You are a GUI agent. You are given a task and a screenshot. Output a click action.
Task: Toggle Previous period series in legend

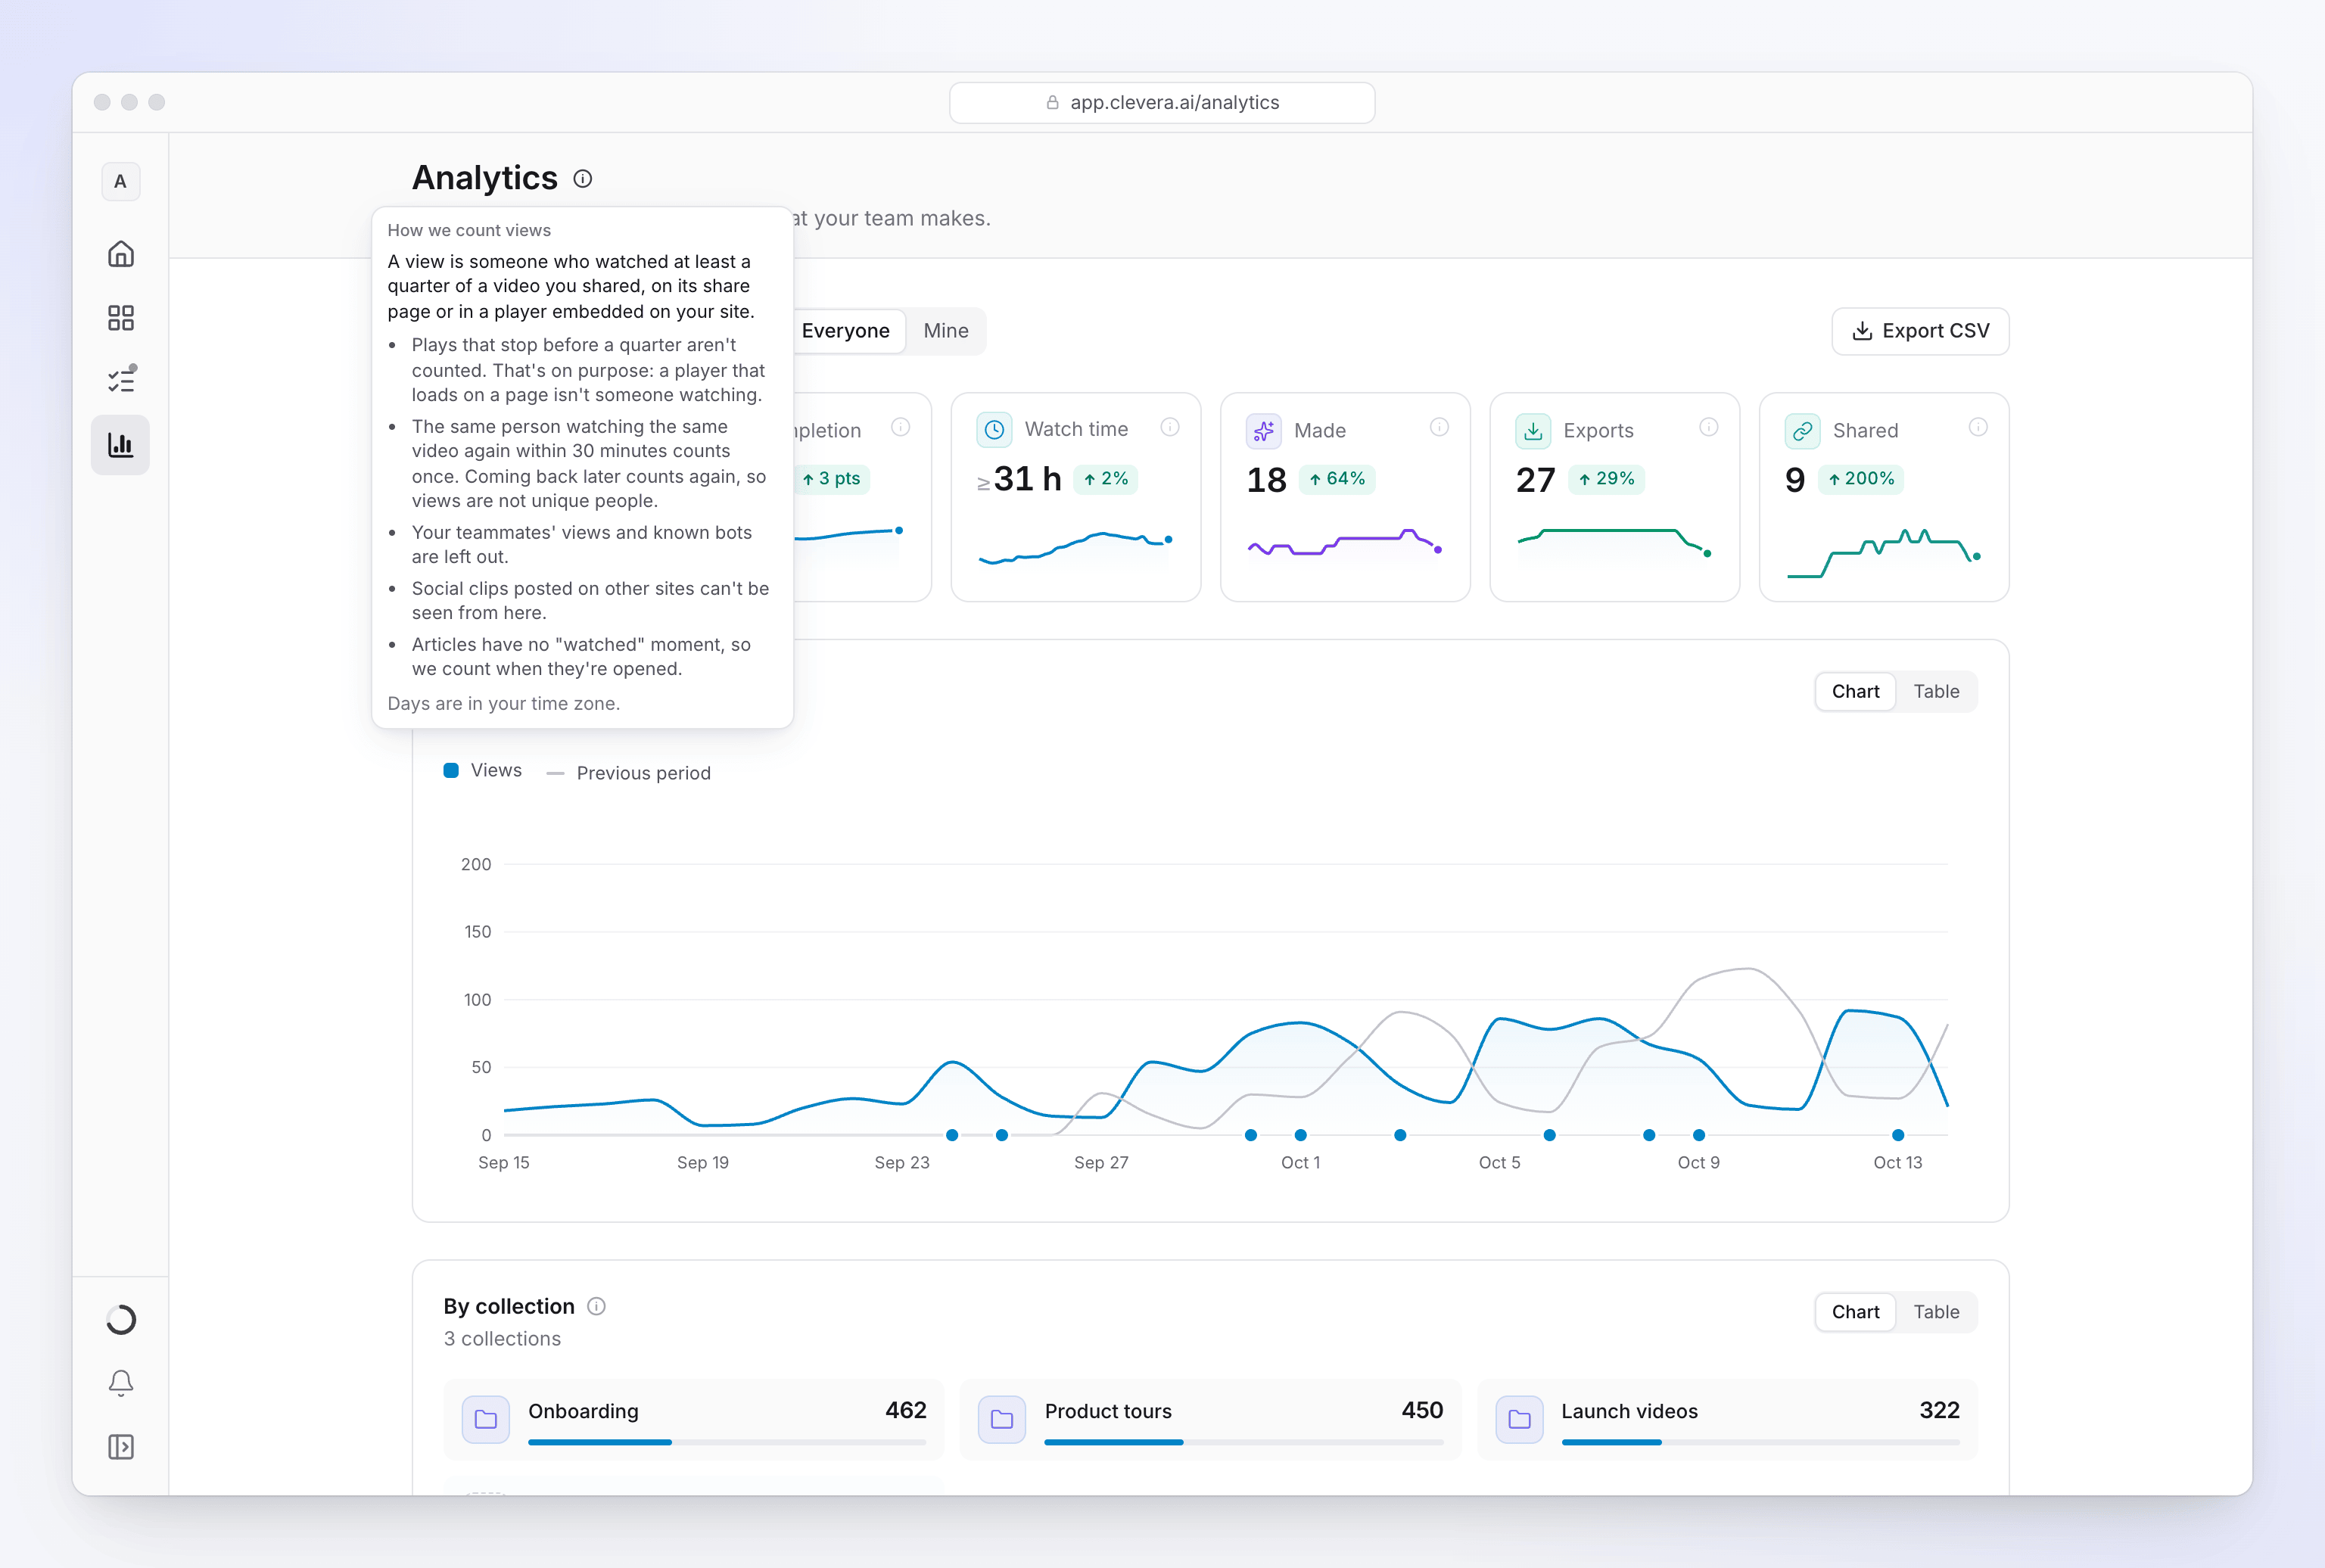[629, 773]
